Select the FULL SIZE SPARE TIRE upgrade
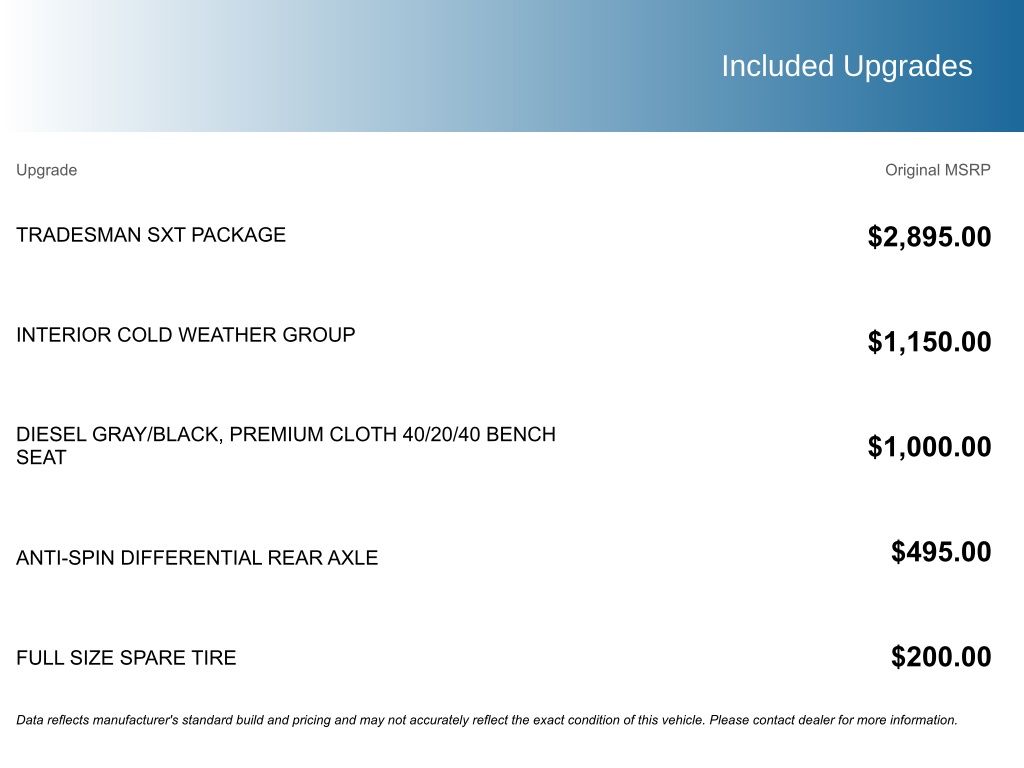Viewport: 1024px width, 768px height. (126, 658)
